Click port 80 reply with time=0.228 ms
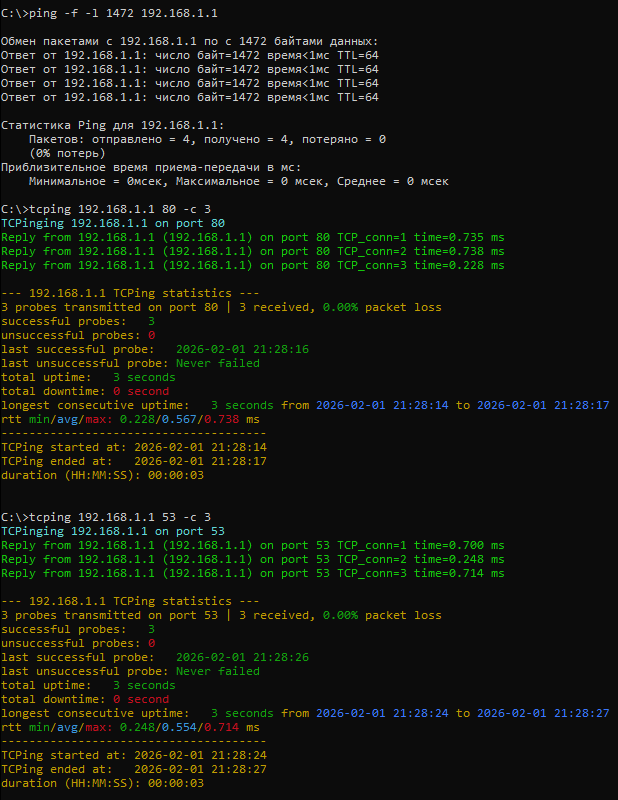 (x=252, y=265)
